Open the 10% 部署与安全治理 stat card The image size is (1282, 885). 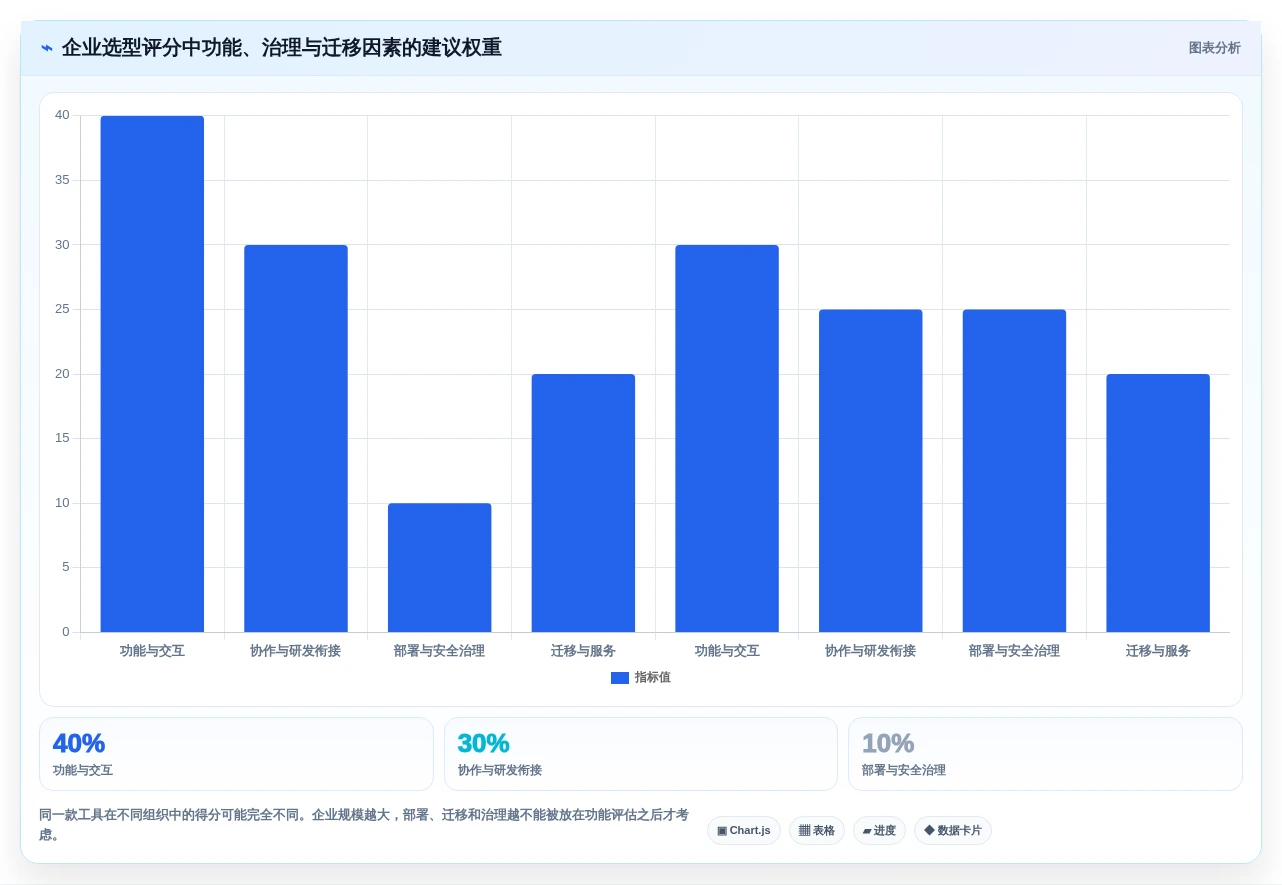pos(1045,754)
